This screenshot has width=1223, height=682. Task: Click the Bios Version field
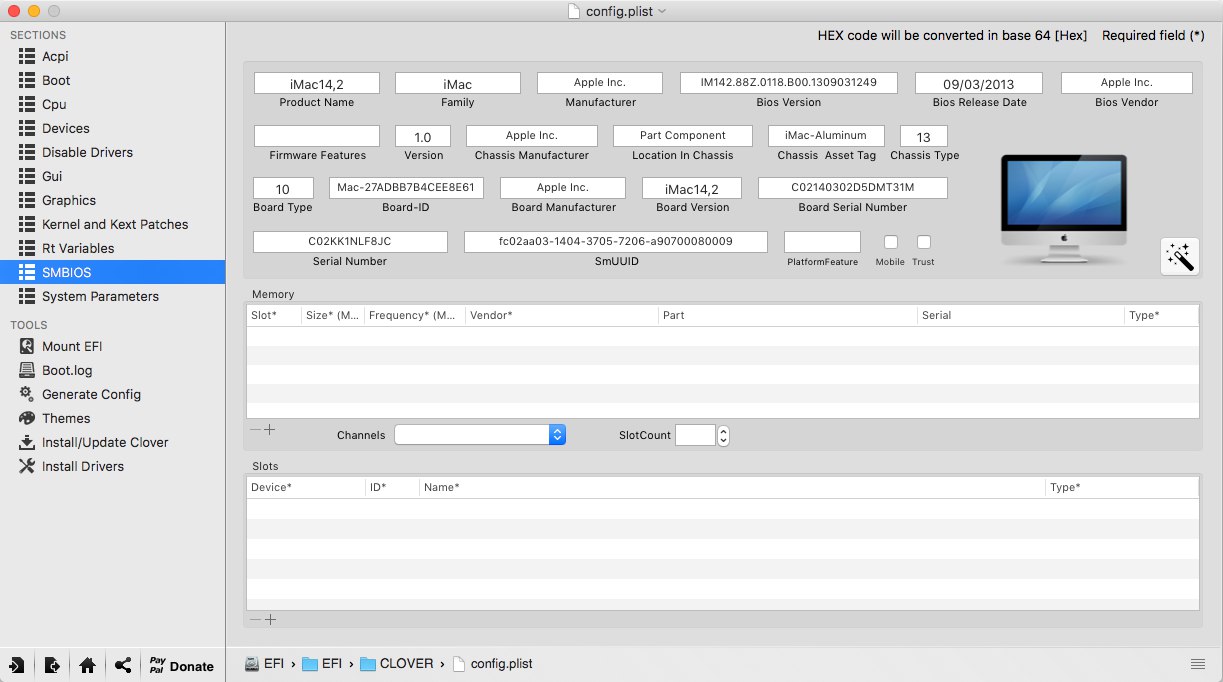point(789,83)
